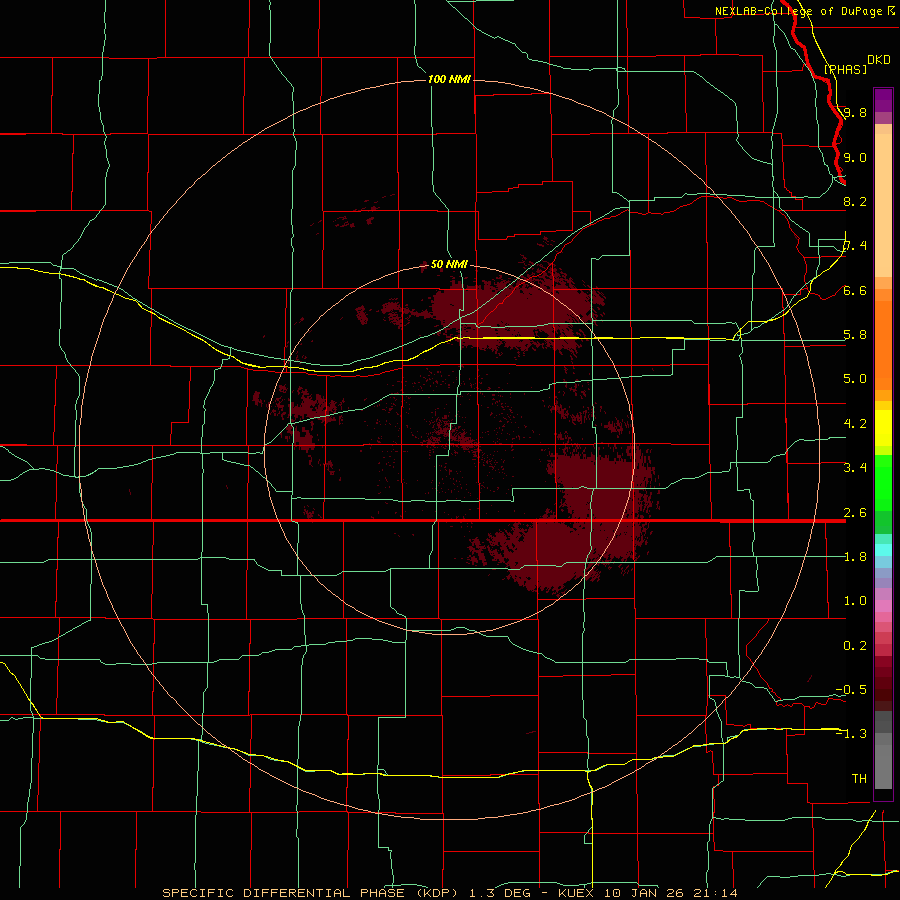Click the 8.2 value on the color scale
Viewport: 900px width, 900px height.
855,201
